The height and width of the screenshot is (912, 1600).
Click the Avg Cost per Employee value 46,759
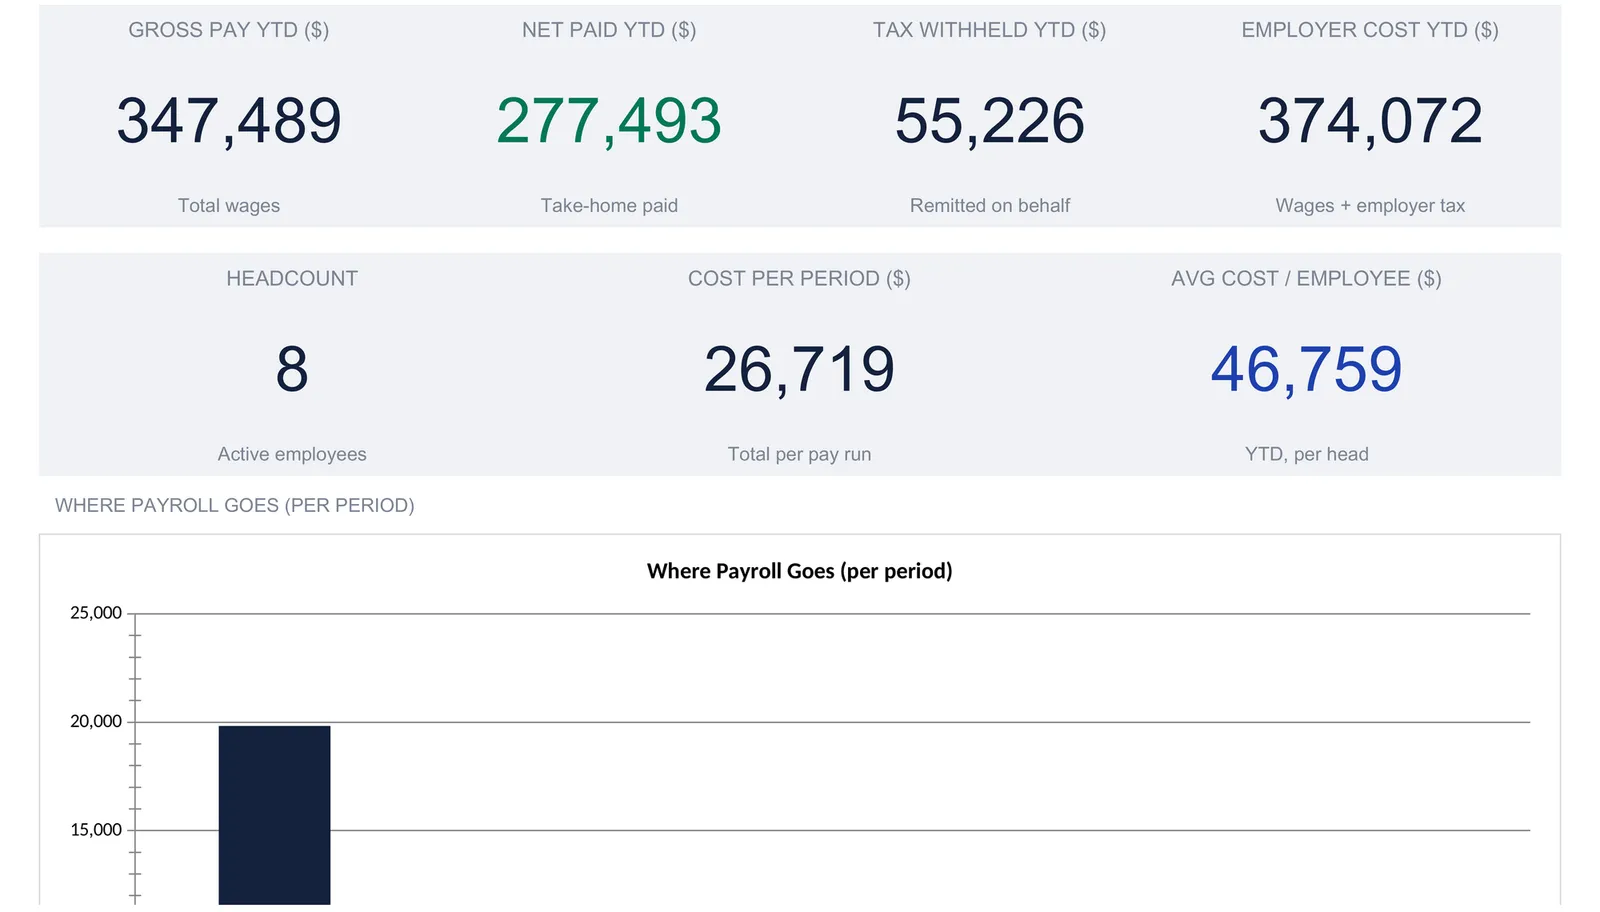point(1306,369)
